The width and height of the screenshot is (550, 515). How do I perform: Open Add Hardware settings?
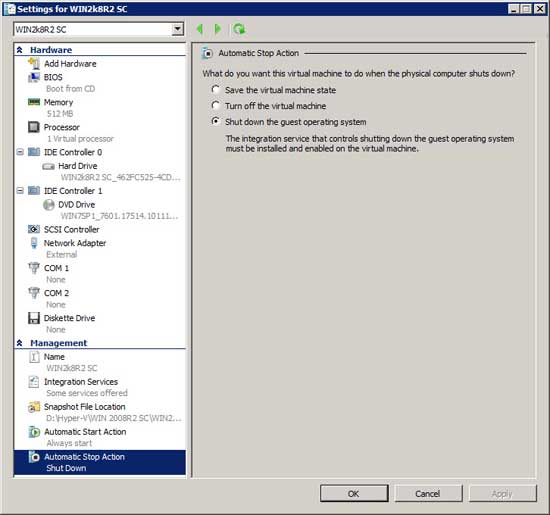click(x=70, y=64)
